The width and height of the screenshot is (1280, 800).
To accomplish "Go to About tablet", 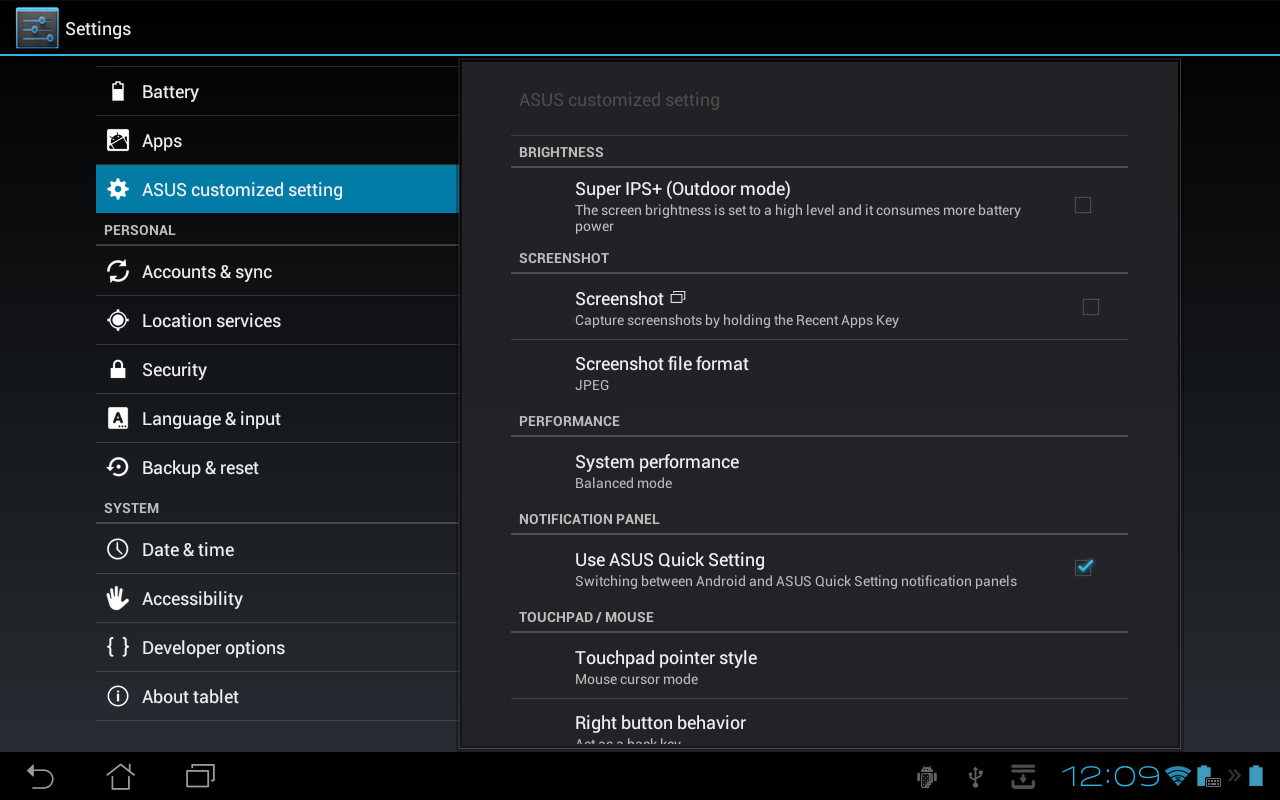I will [277, 697].
